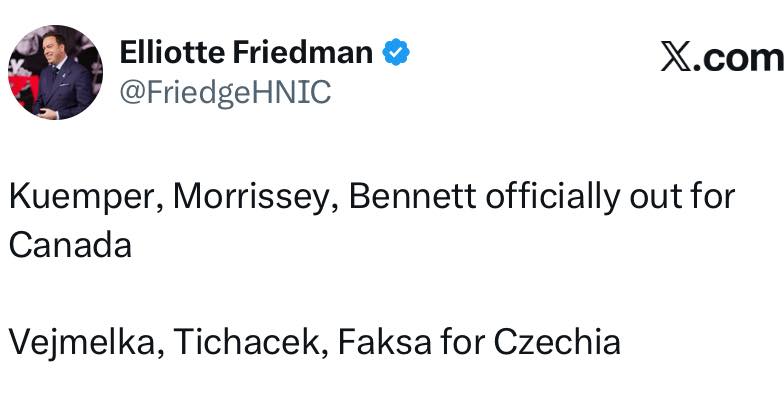Click the X logo in watermark
784x410 pixels.
(x=677, y=57)
